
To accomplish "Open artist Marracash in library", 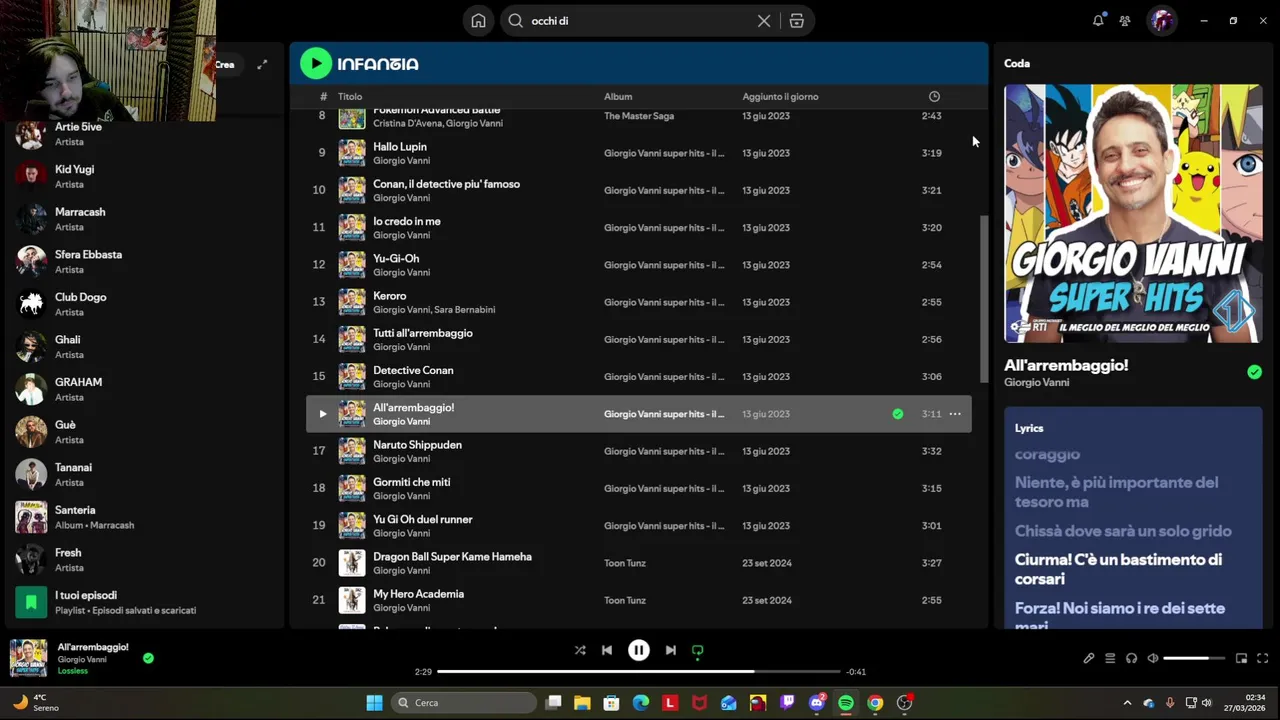I will pyautogui.click(x=145, y=219).
